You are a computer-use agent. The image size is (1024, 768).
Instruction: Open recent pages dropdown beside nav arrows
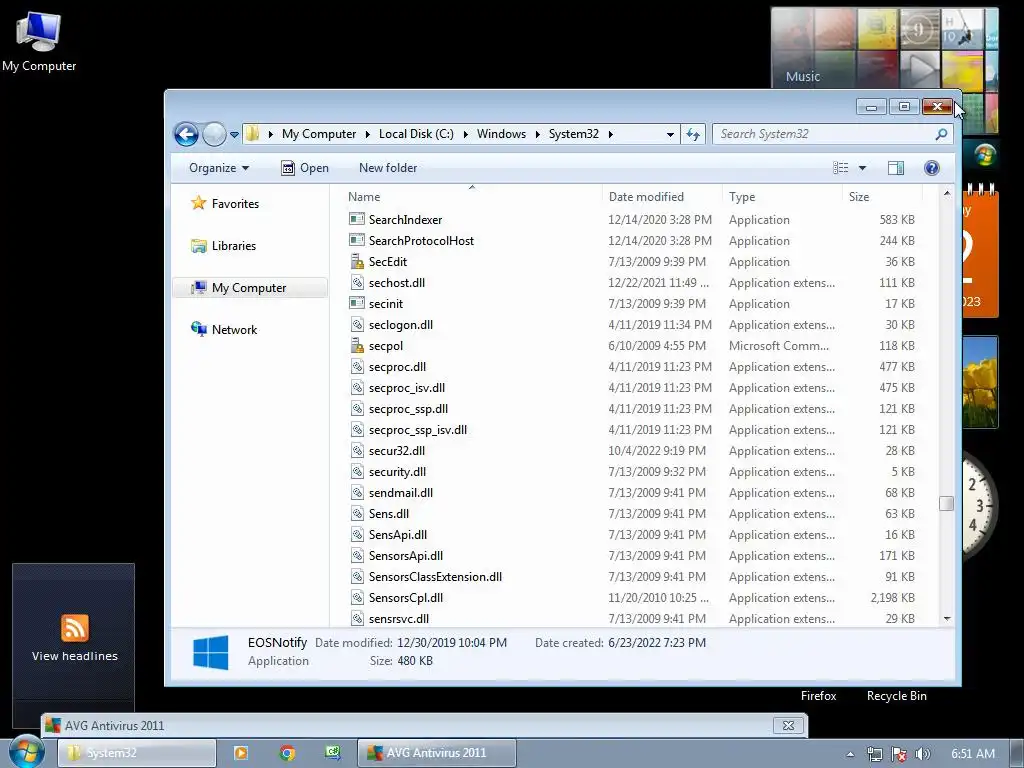coord(234,135)
